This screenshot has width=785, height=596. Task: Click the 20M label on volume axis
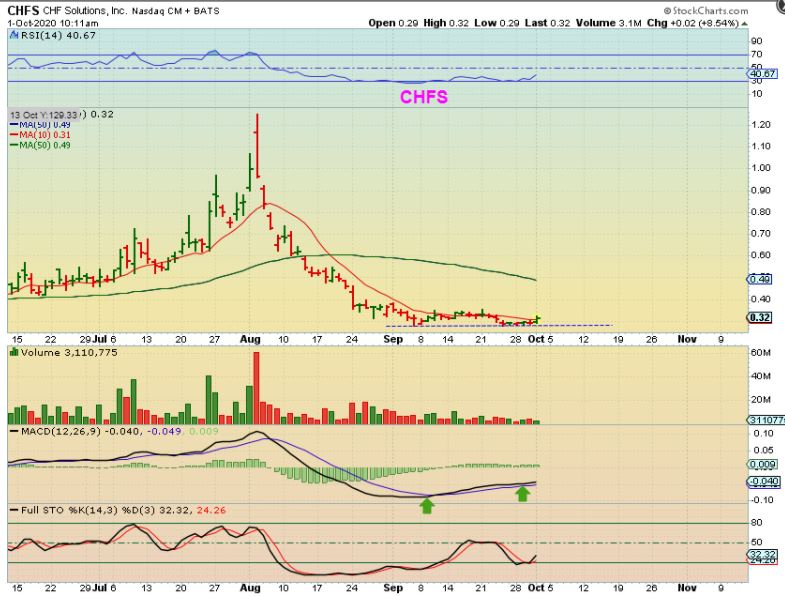tap(760, 400)
